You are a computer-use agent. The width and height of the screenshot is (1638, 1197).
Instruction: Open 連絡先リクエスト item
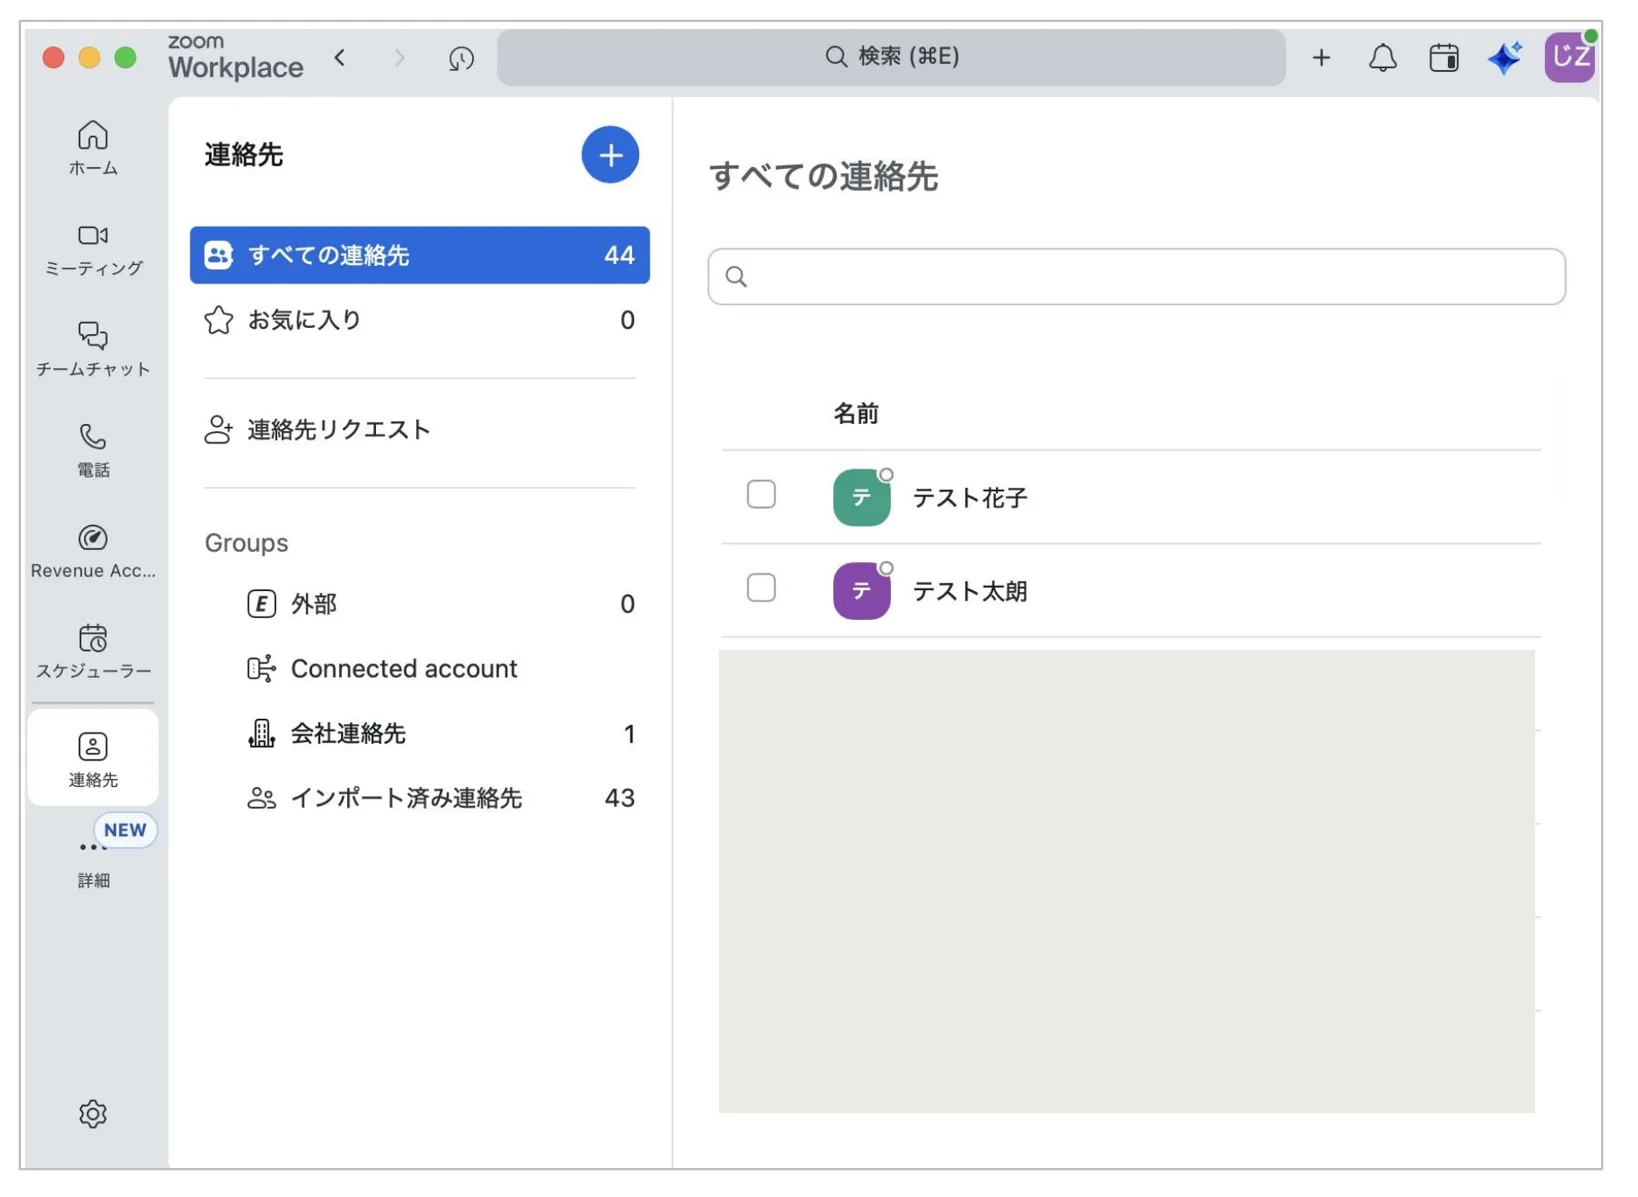point(420,430)
